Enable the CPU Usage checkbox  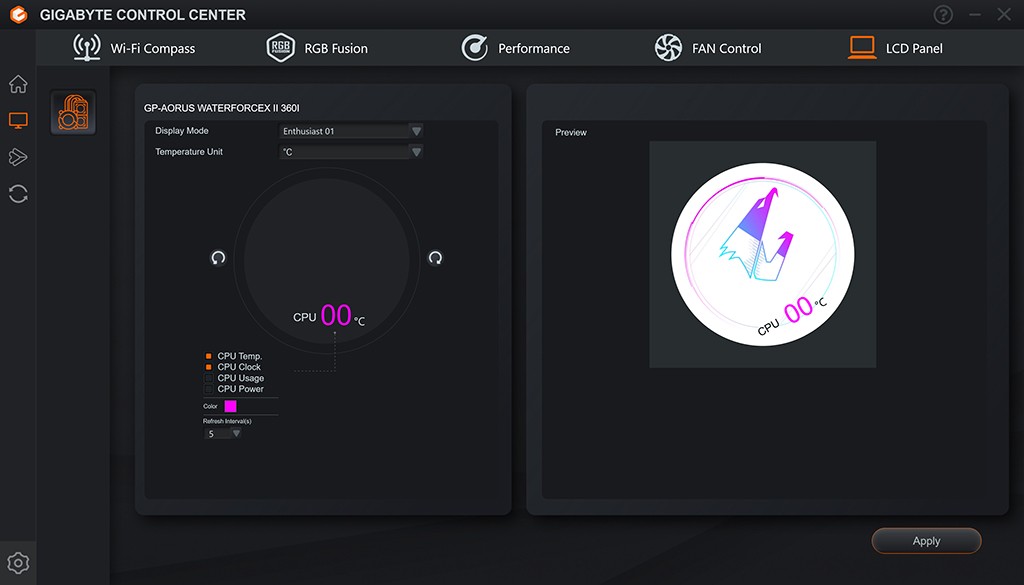pos(208,378)
